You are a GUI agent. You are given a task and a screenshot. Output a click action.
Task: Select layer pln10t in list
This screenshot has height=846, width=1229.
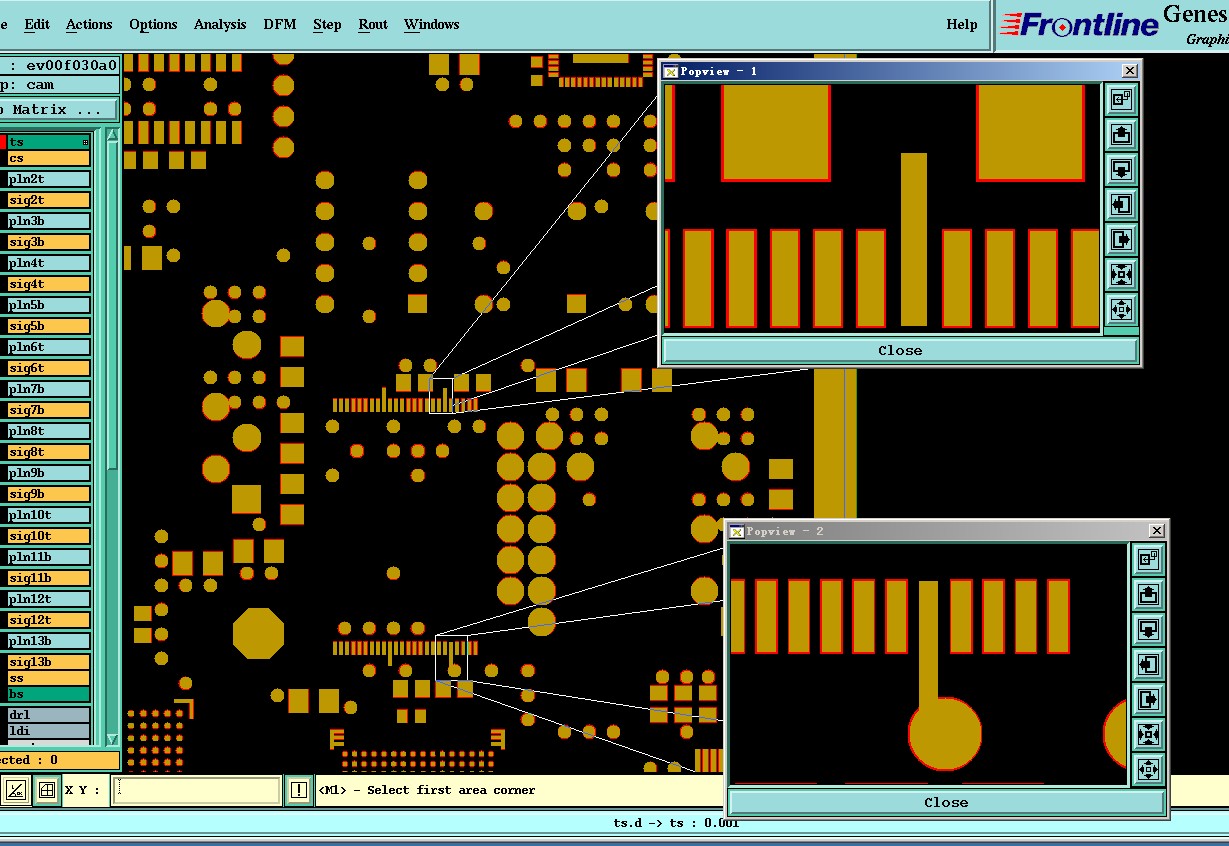click(x=49, y=515)
